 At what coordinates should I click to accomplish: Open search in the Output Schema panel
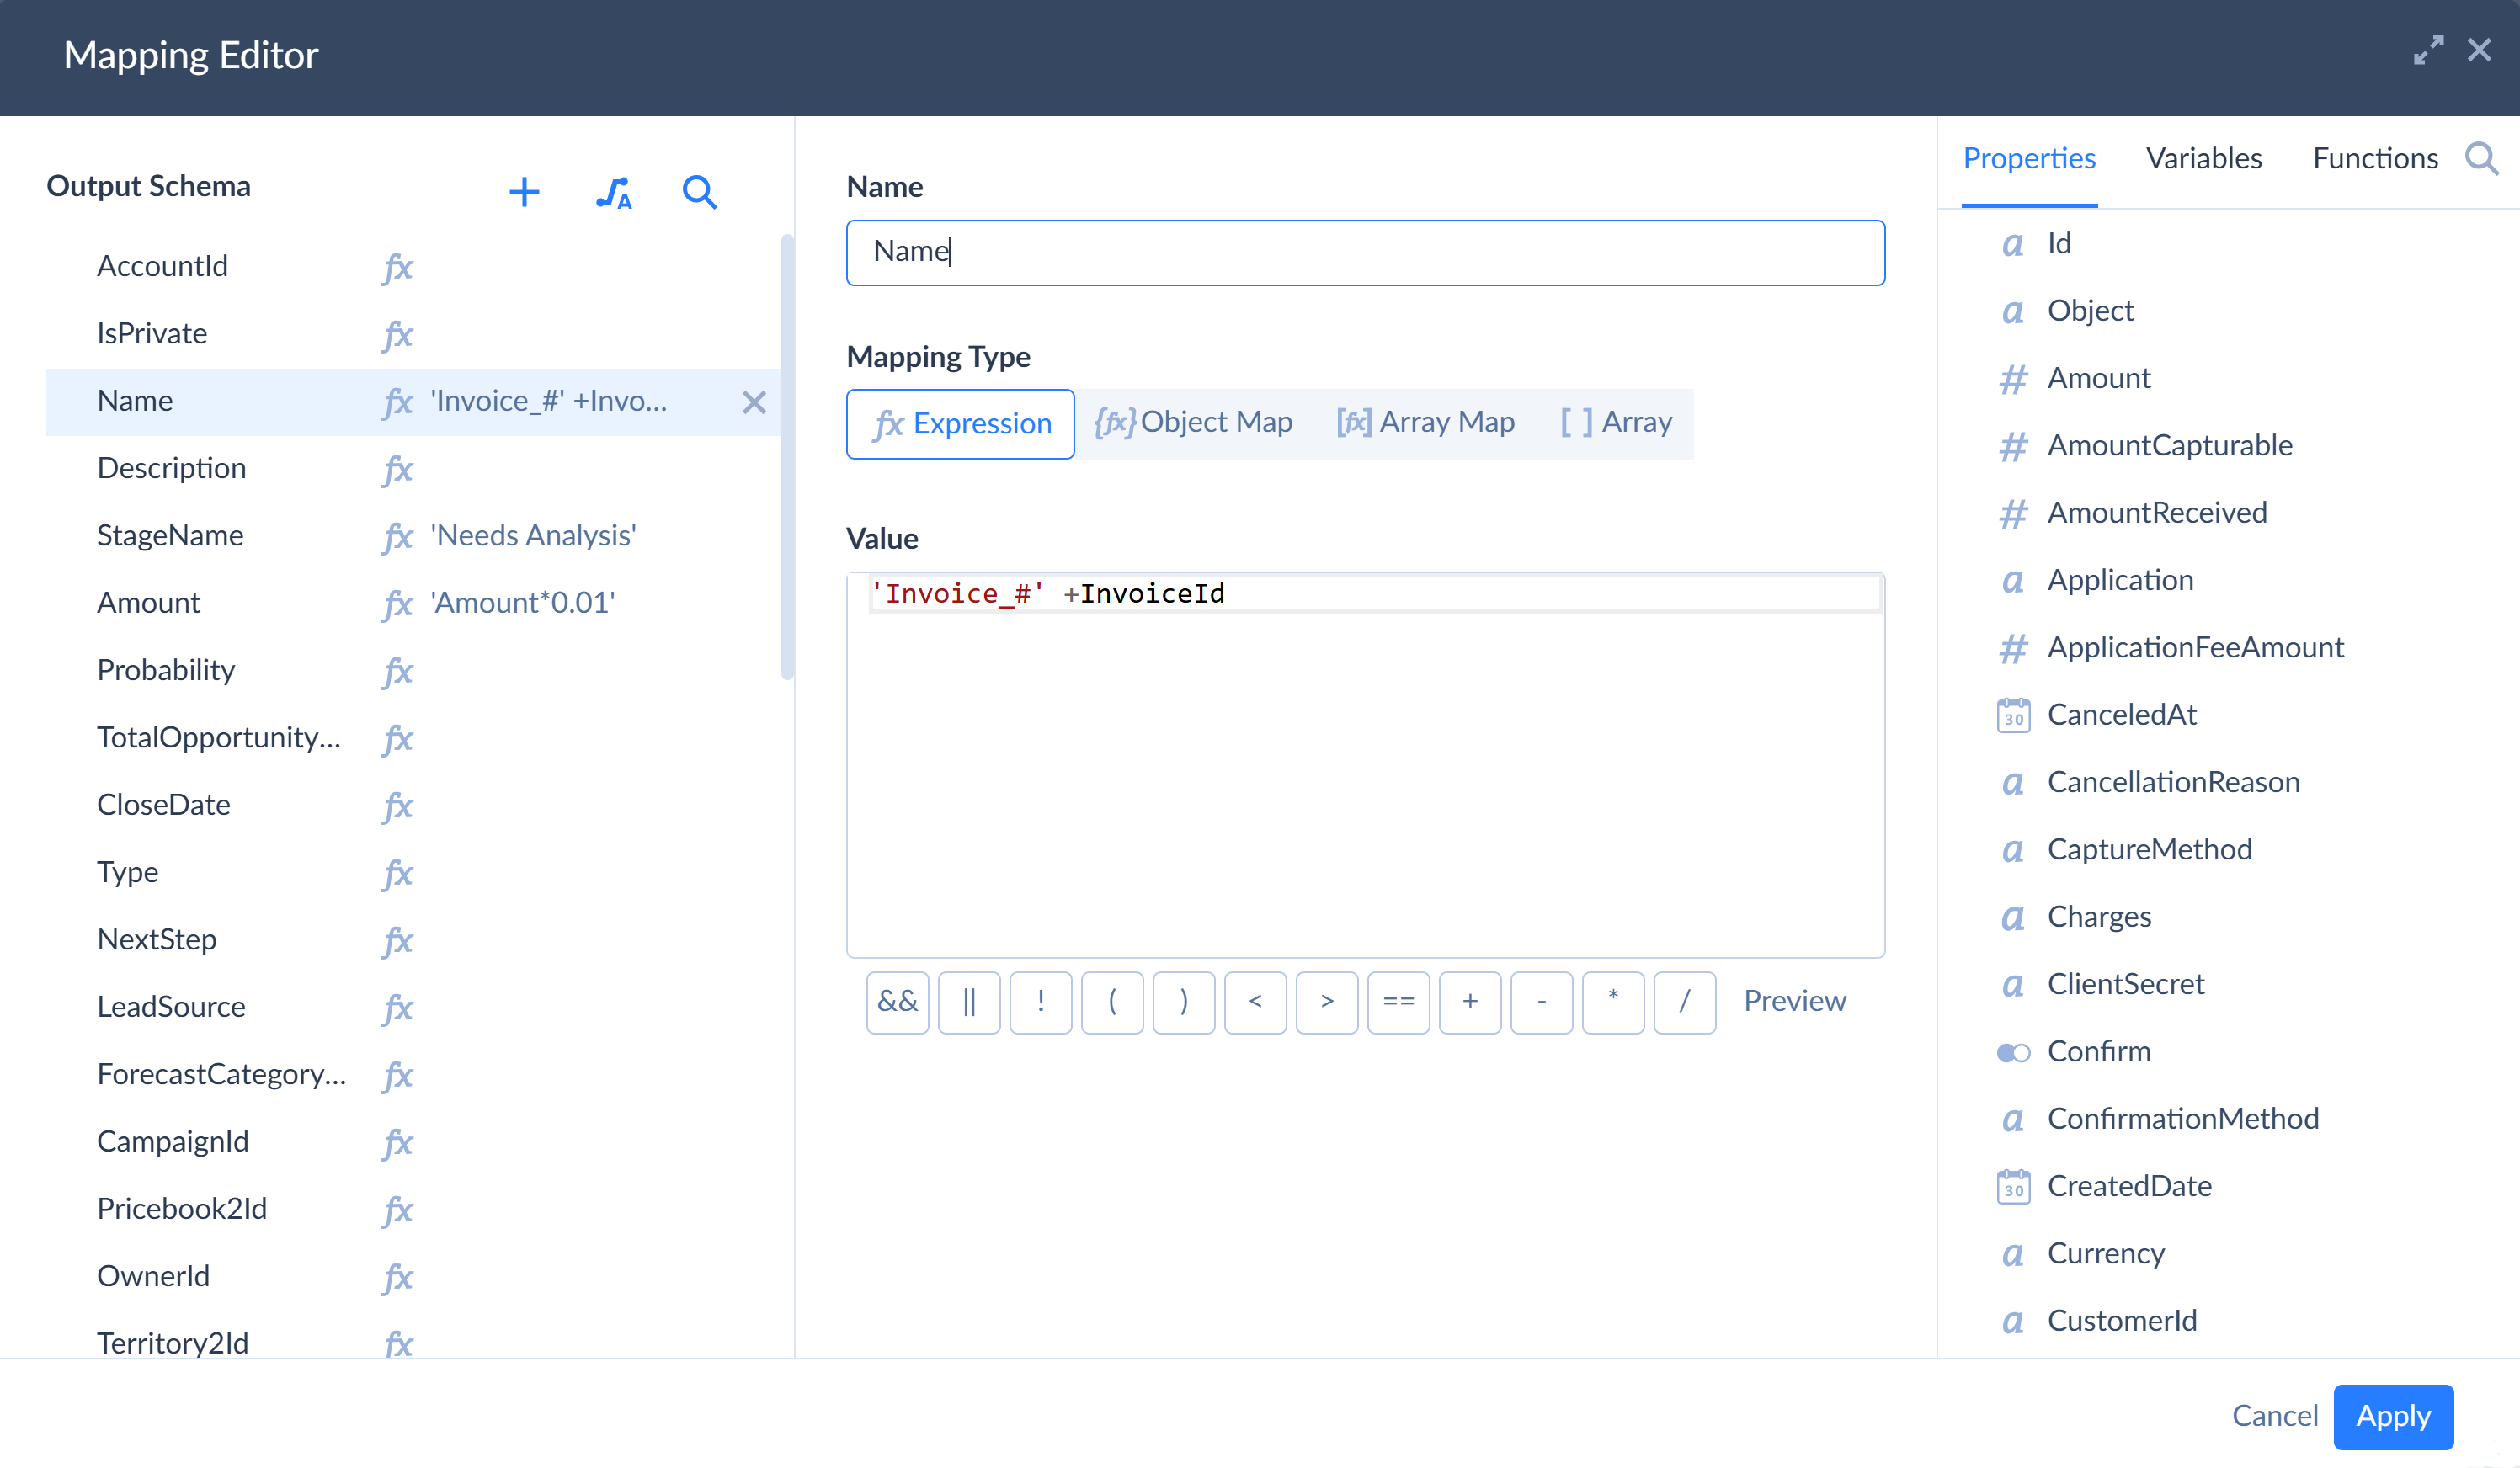pyautogui.click(x=699, y=192)
